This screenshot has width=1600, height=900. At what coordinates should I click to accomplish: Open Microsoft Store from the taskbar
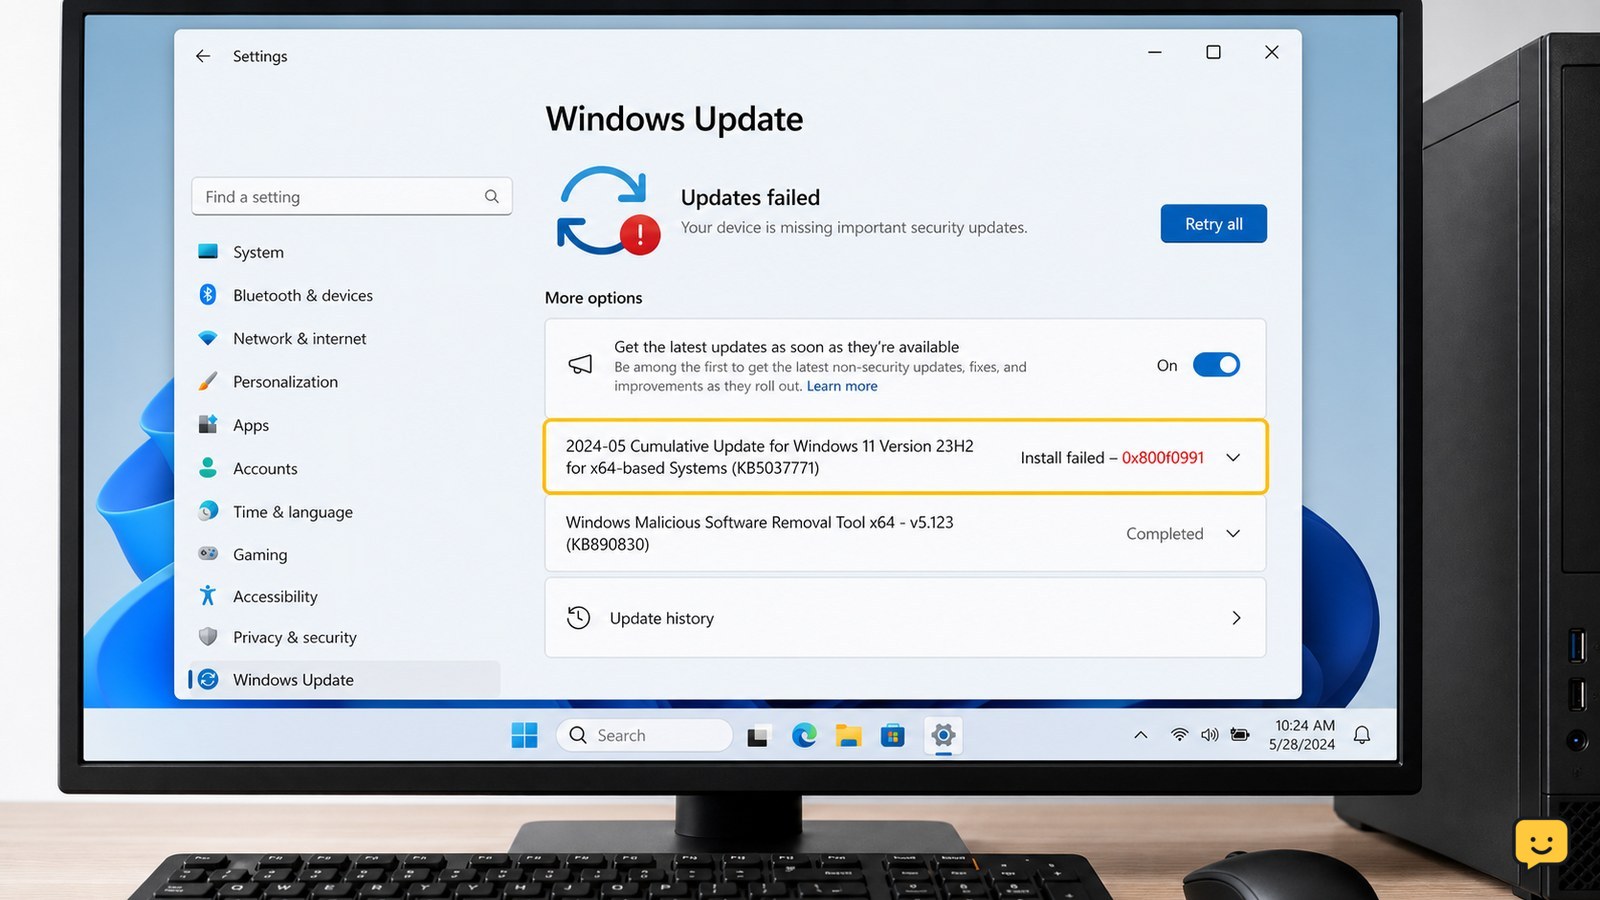pos(893,736)
